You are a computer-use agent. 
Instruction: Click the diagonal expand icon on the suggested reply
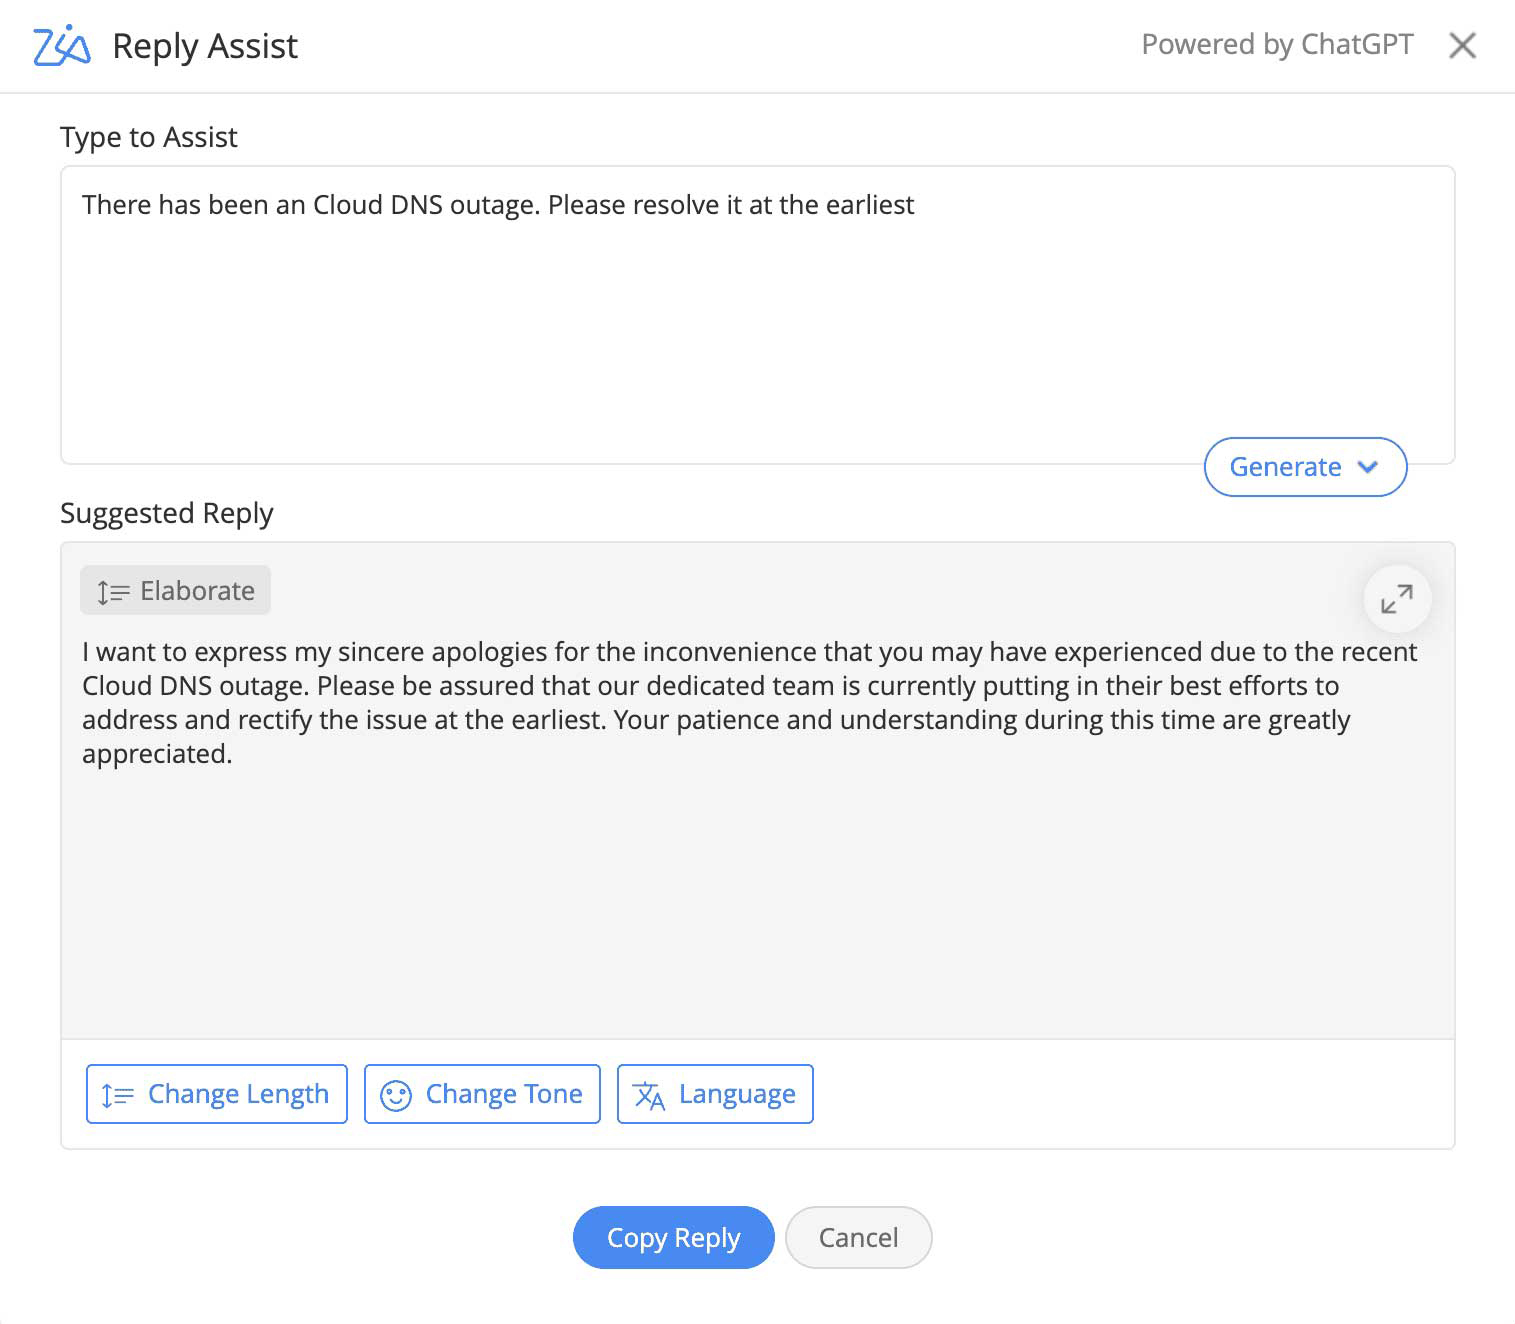(1396, 598)
